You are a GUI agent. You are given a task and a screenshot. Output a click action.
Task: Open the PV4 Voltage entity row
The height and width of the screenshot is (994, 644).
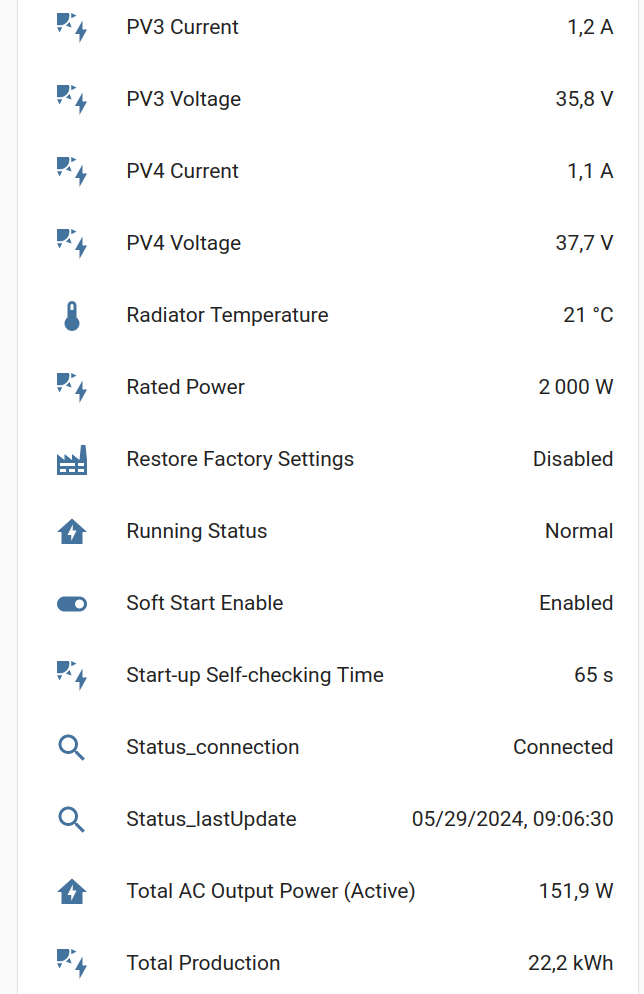click(x=184, y=243)
